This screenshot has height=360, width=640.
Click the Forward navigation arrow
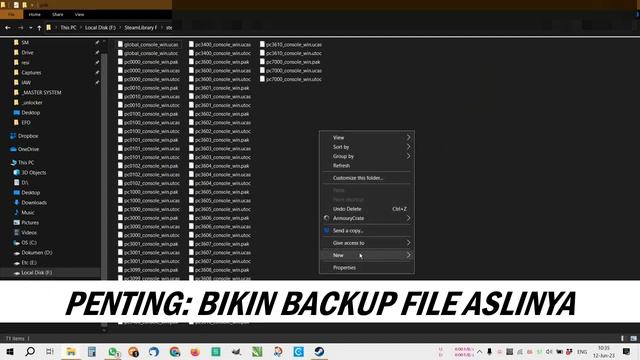point(20,28)
